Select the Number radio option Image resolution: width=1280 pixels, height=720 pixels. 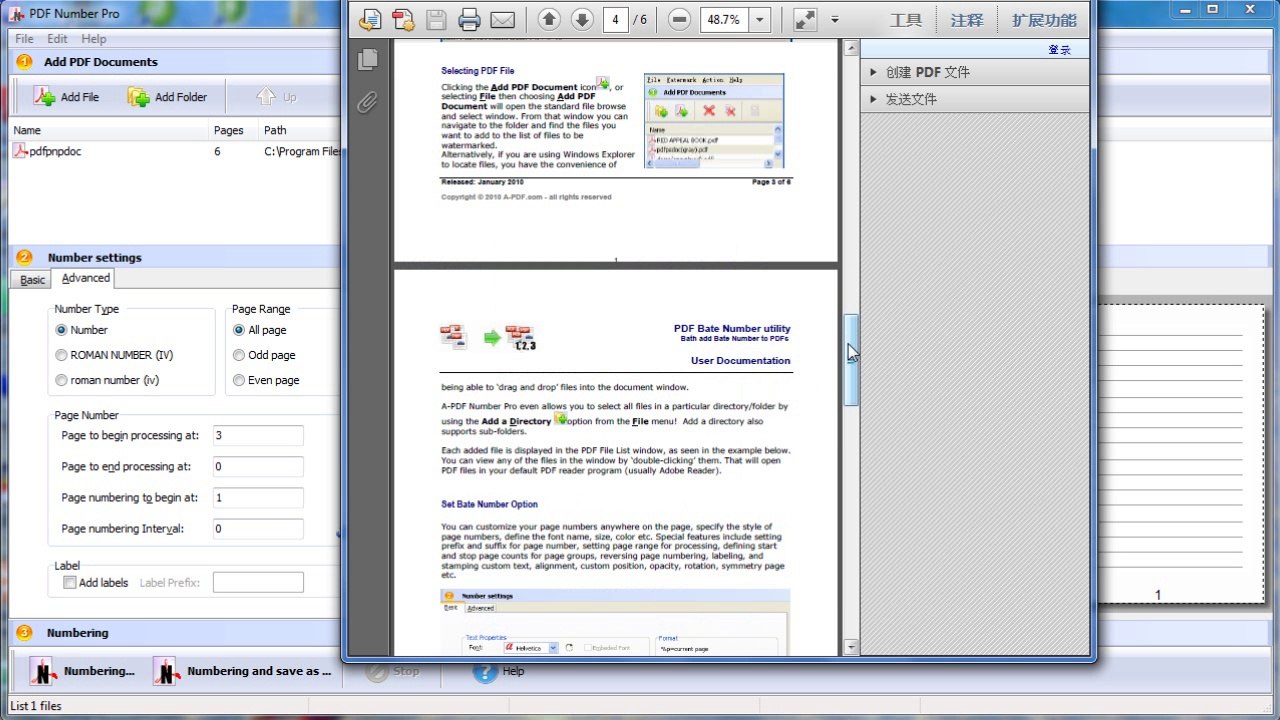click(x=62, y=330)
